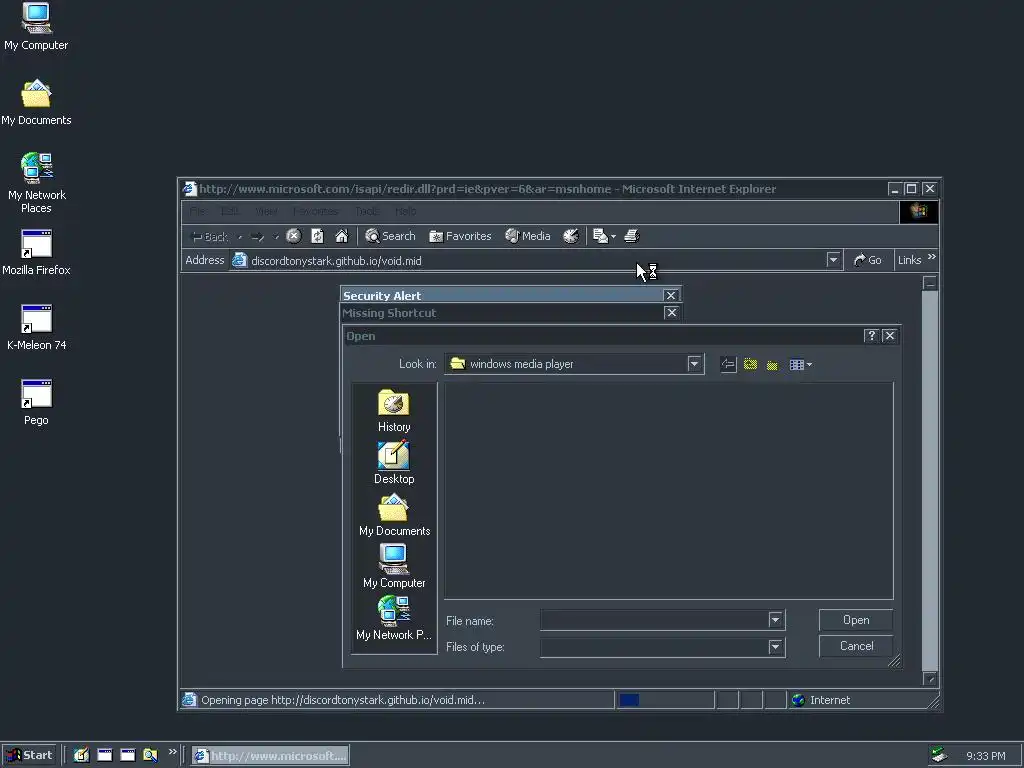The image size is (1024, 768).
Task: Open the View menu in Internet Explorer
Action: coord(266,211)
